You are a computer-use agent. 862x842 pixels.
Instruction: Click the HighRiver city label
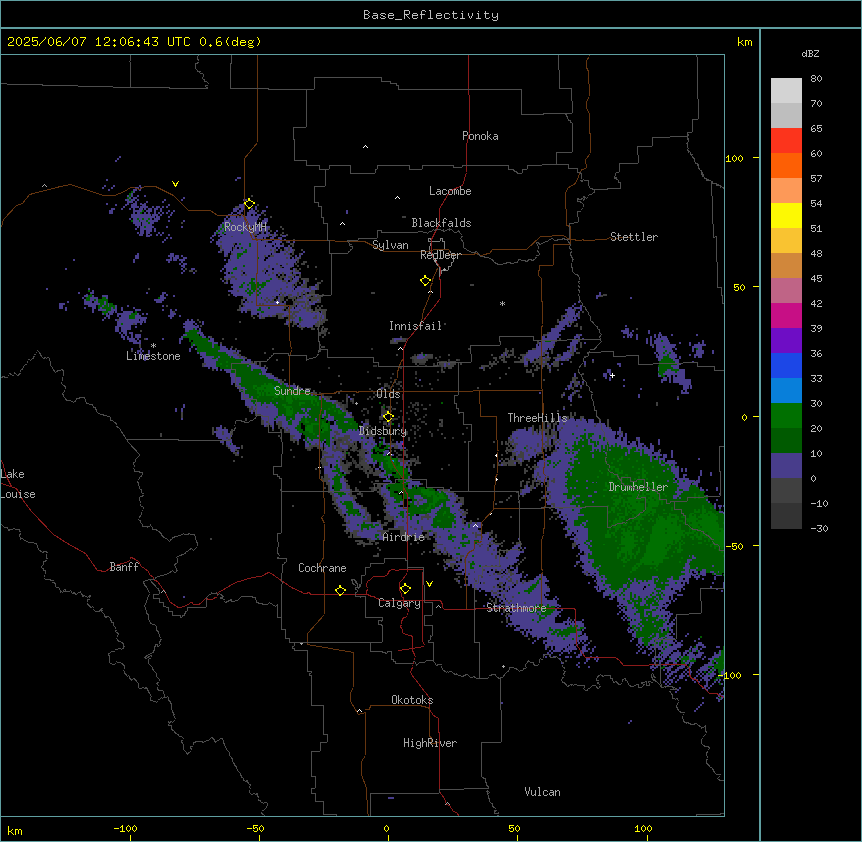pyautogui.click(x=430, y=743)
